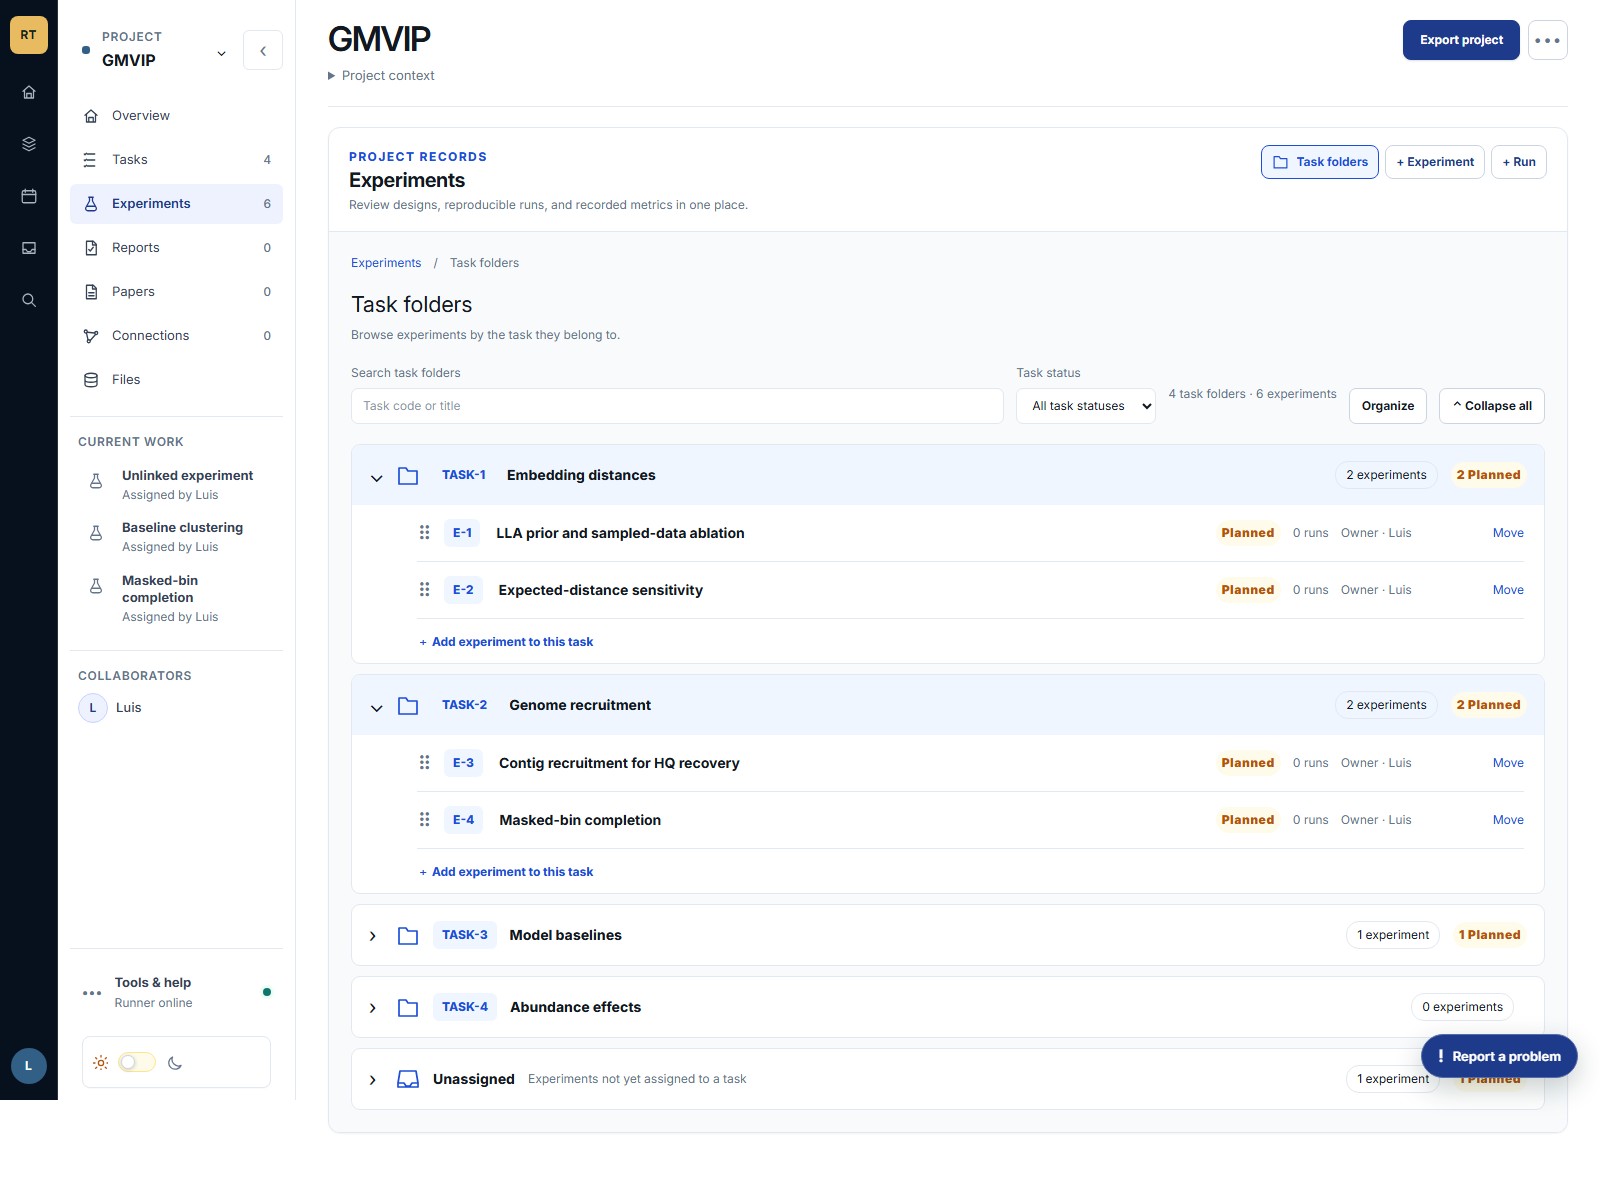This screenshot has width=1600, height=1197.
Task: Click the Report a problem button
Action: pos(1499,1056)
